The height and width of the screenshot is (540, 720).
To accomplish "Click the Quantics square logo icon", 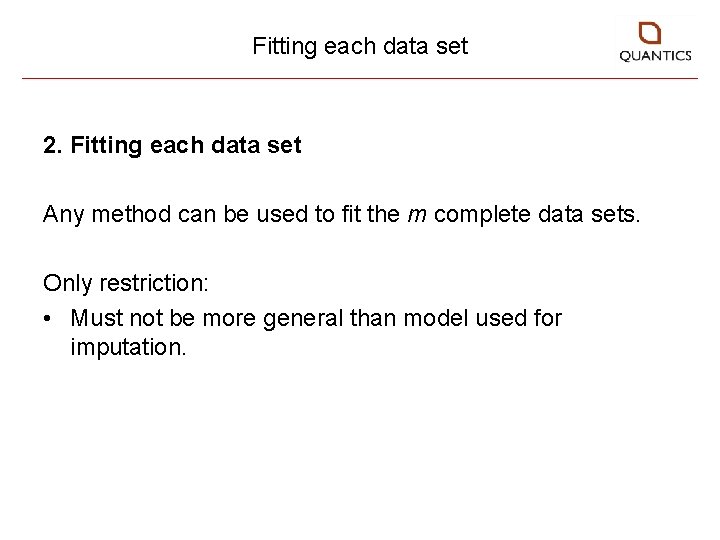I will click(650, 33).
